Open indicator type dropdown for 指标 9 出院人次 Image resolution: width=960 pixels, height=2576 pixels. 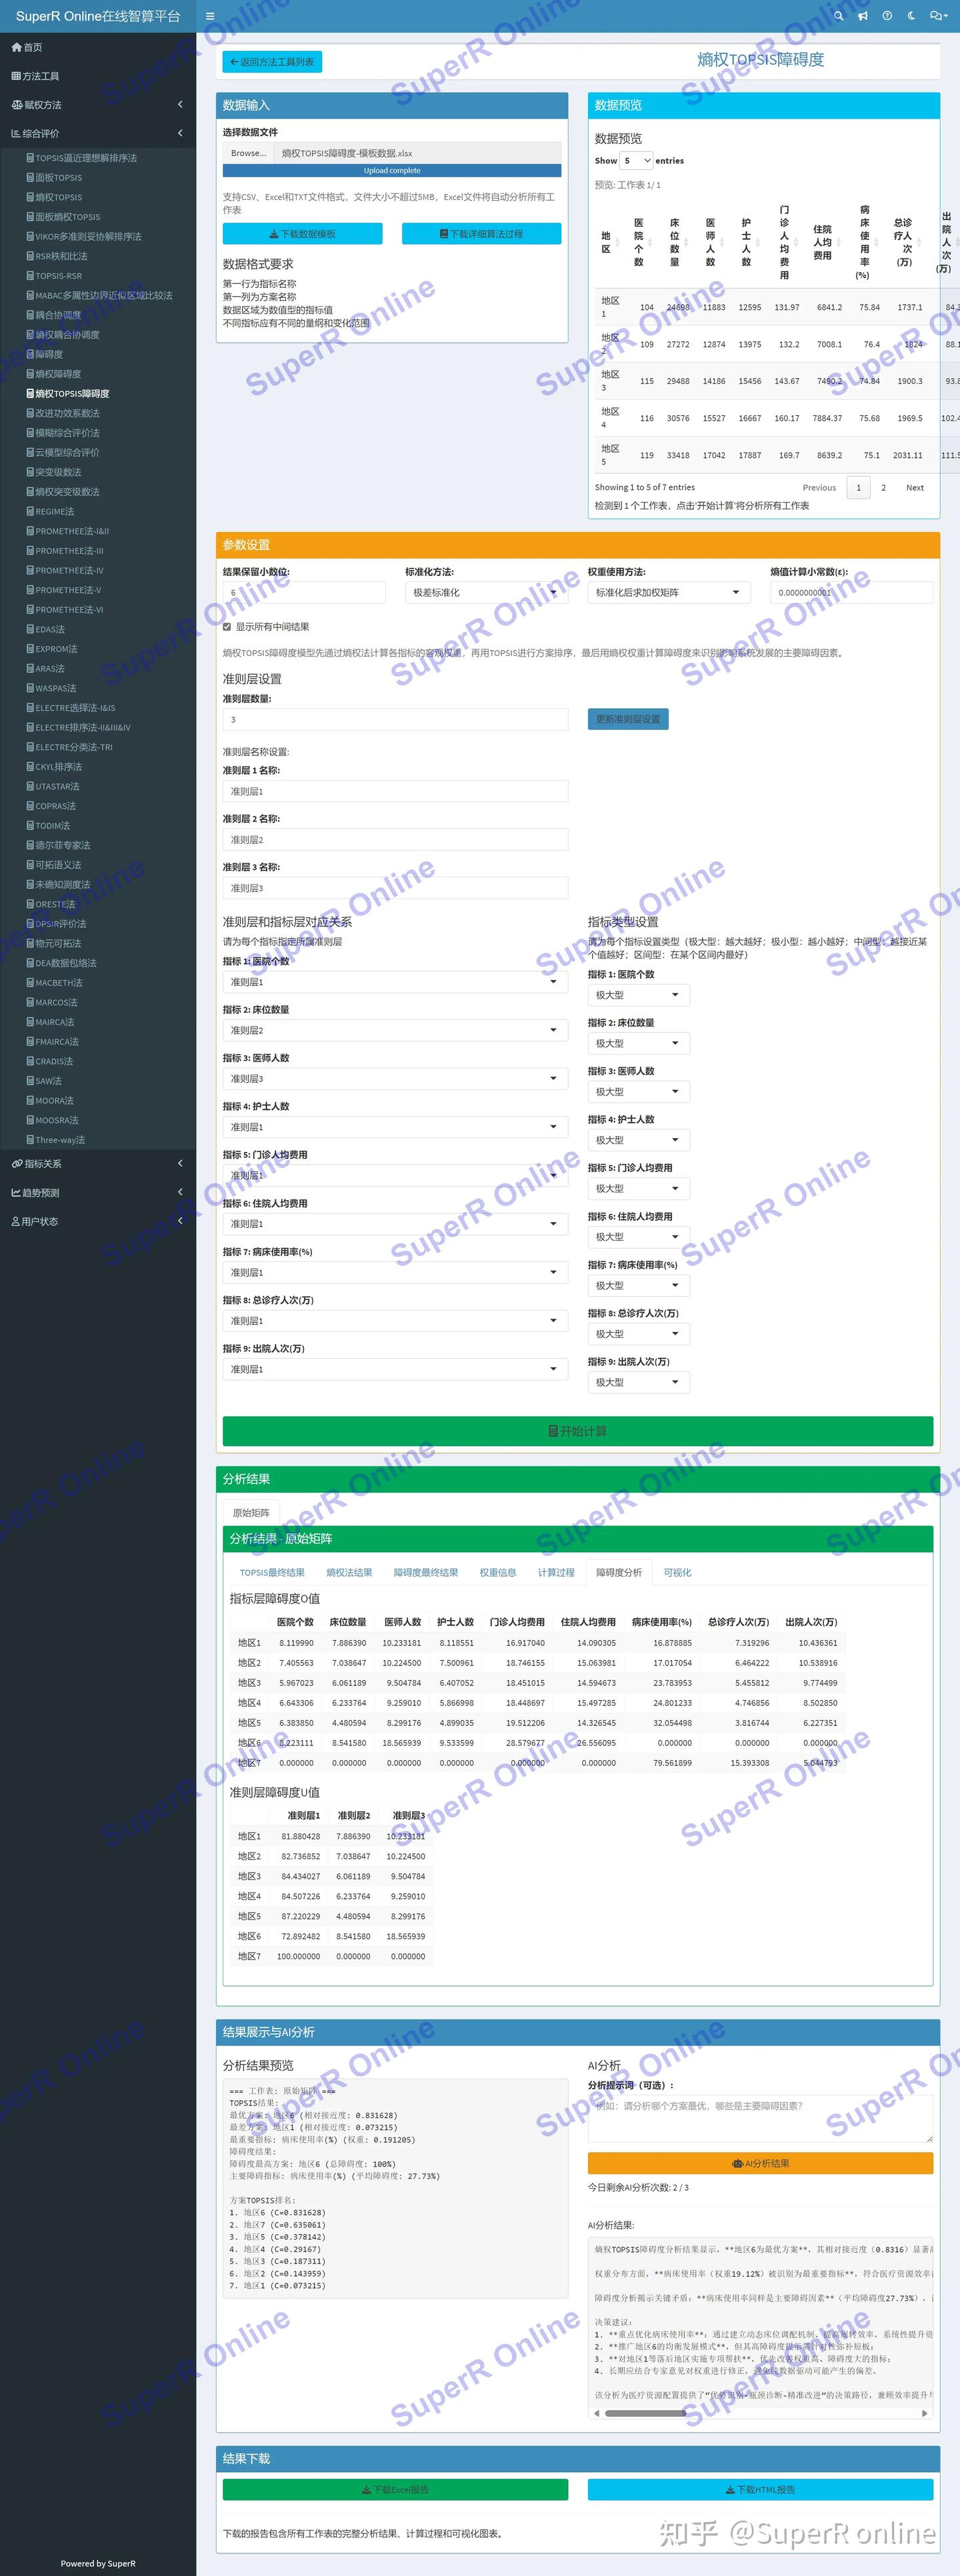(639, 1383)
